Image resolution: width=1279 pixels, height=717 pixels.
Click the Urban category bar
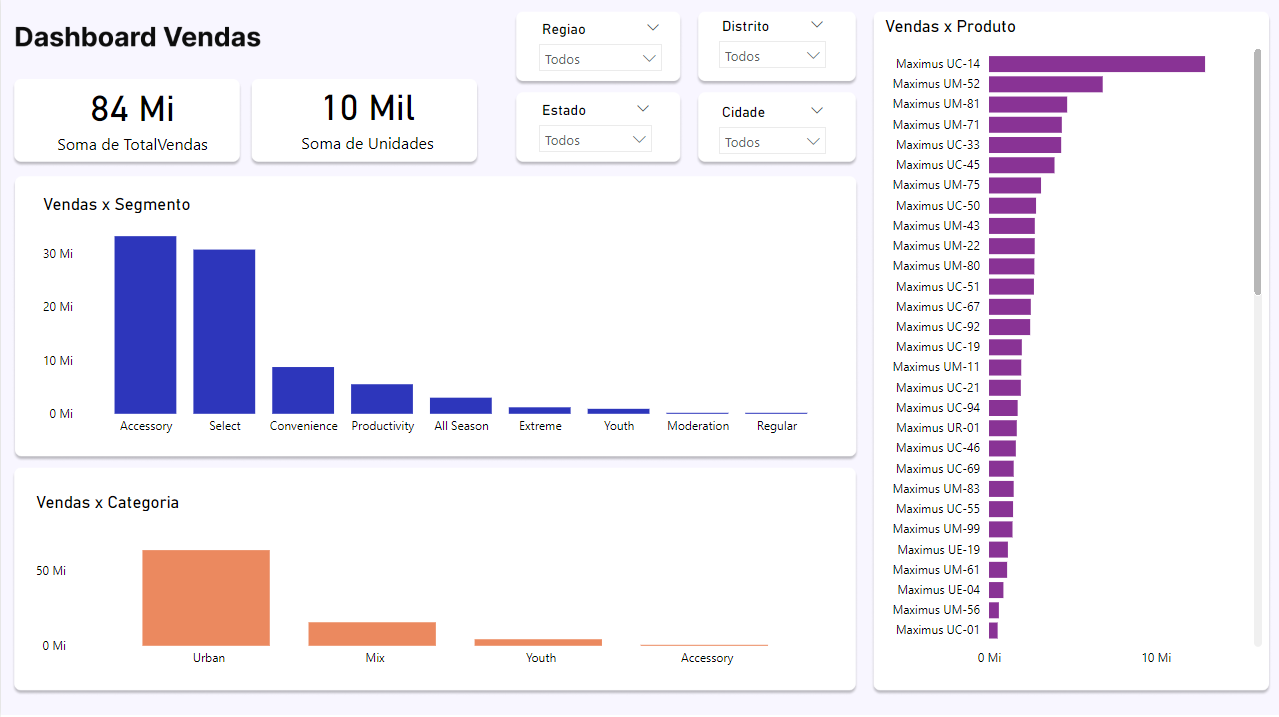206,598
